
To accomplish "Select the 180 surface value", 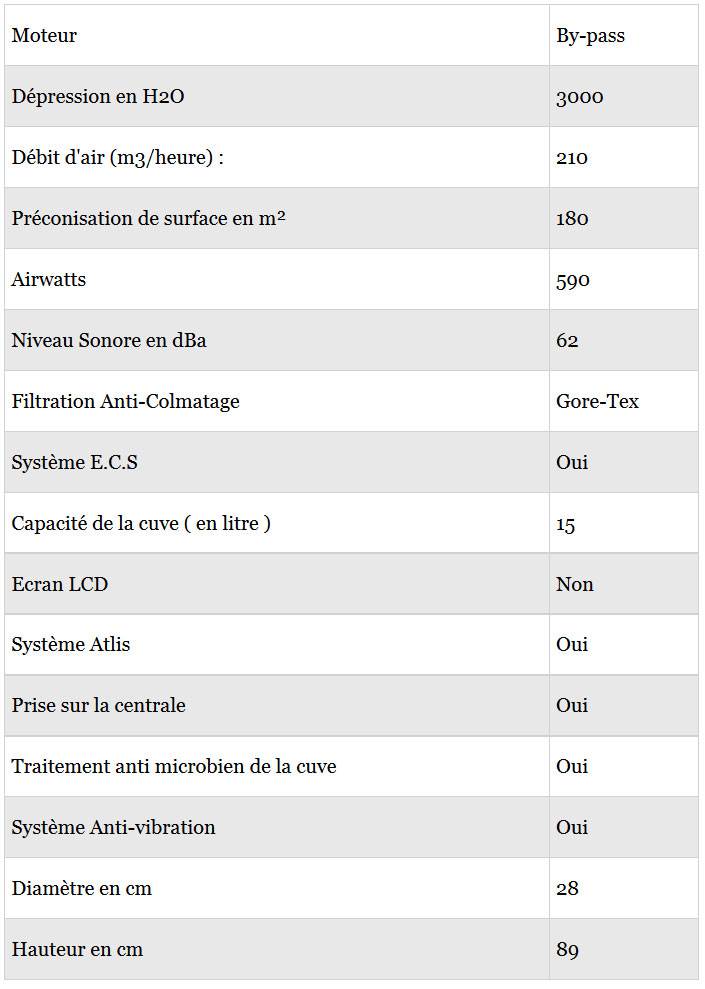I will [572, 219].
